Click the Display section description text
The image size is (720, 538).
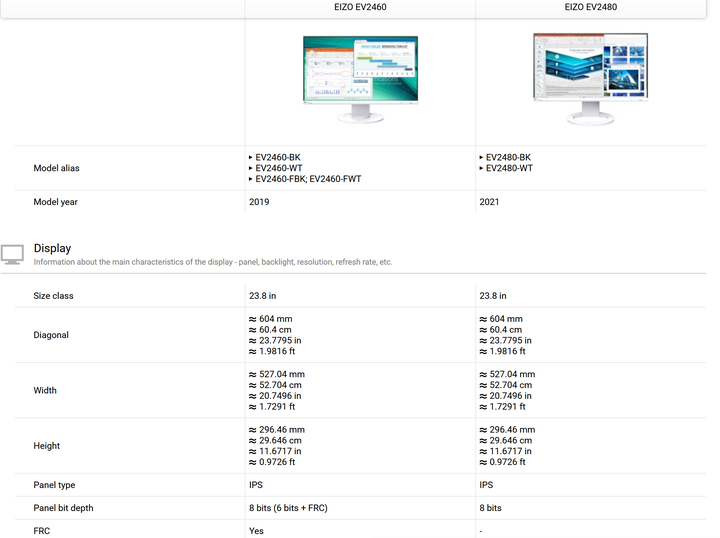(x=213, y=262)
